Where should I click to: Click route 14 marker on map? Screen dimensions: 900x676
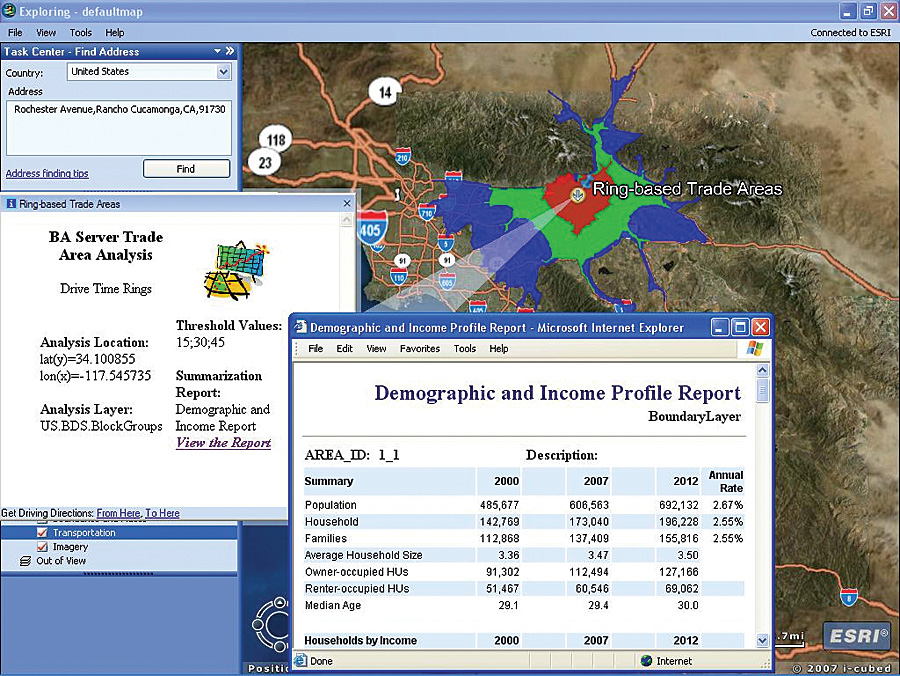tap(385, 92)
